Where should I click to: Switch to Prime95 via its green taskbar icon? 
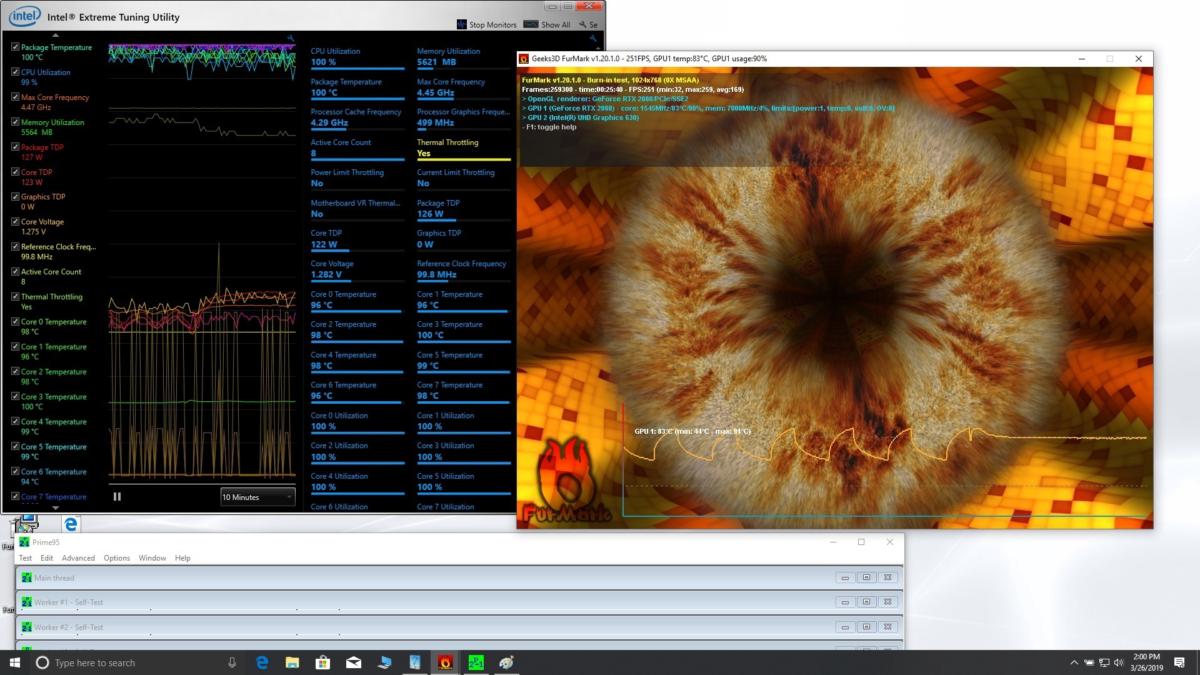click(x=476, y=662)
